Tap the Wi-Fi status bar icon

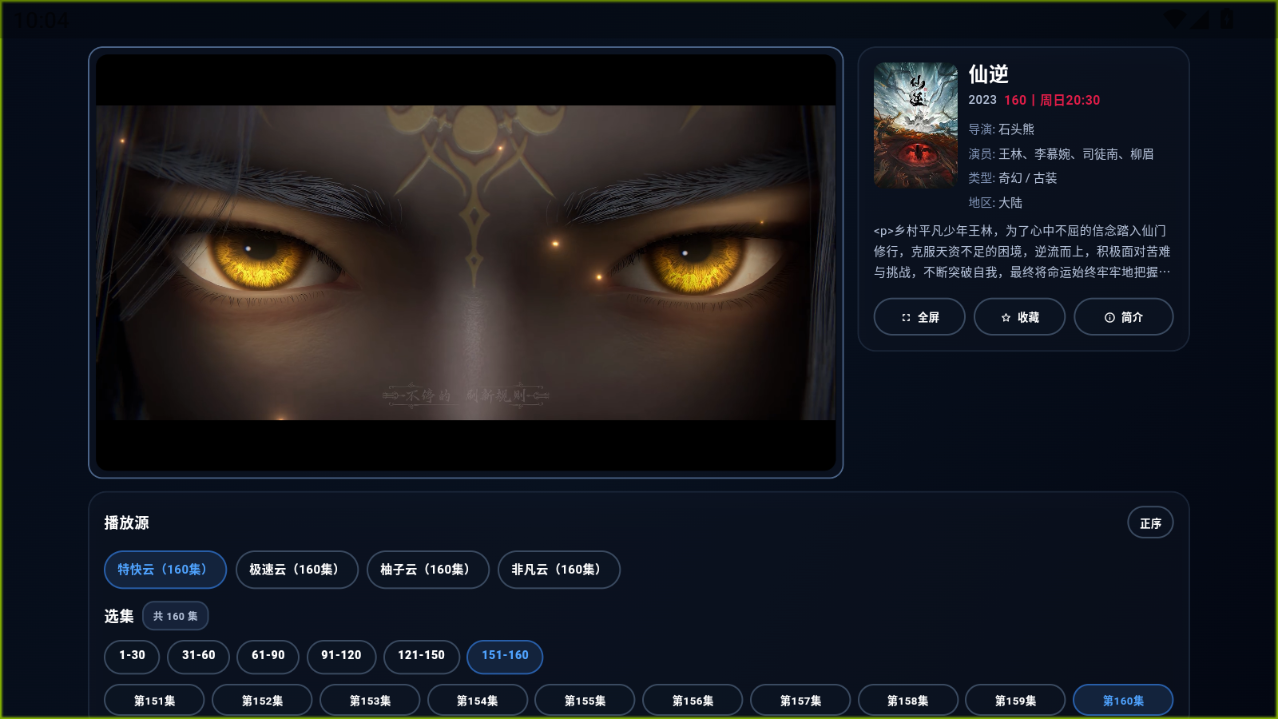point(1177,20)
